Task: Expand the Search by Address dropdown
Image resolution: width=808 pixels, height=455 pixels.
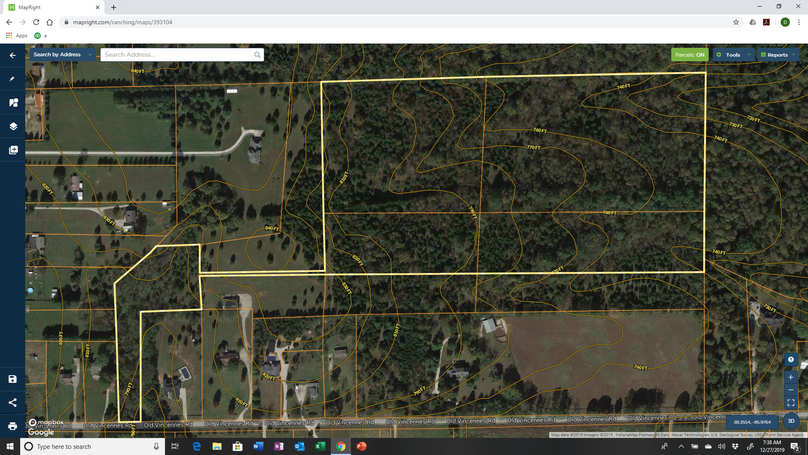Action: click(62, 55)
